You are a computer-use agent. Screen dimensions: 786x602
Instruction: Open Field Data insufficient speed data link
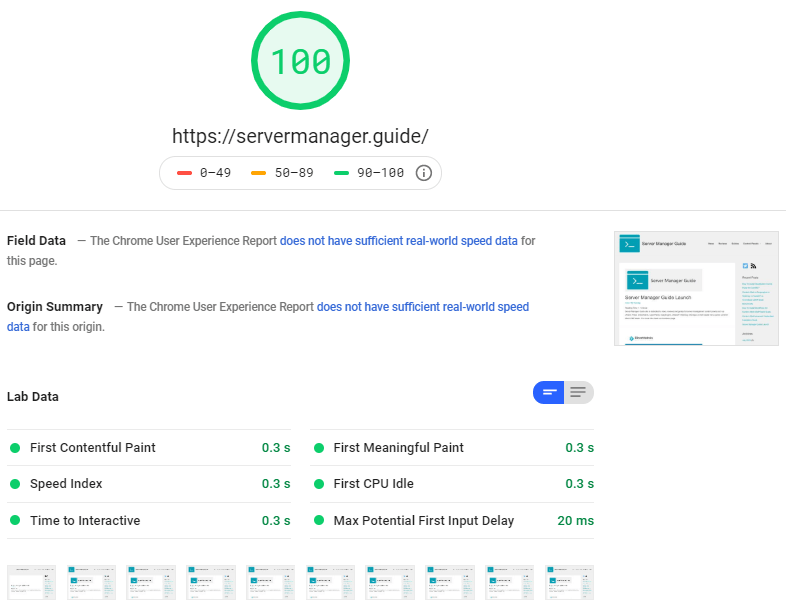click(399, 241)
